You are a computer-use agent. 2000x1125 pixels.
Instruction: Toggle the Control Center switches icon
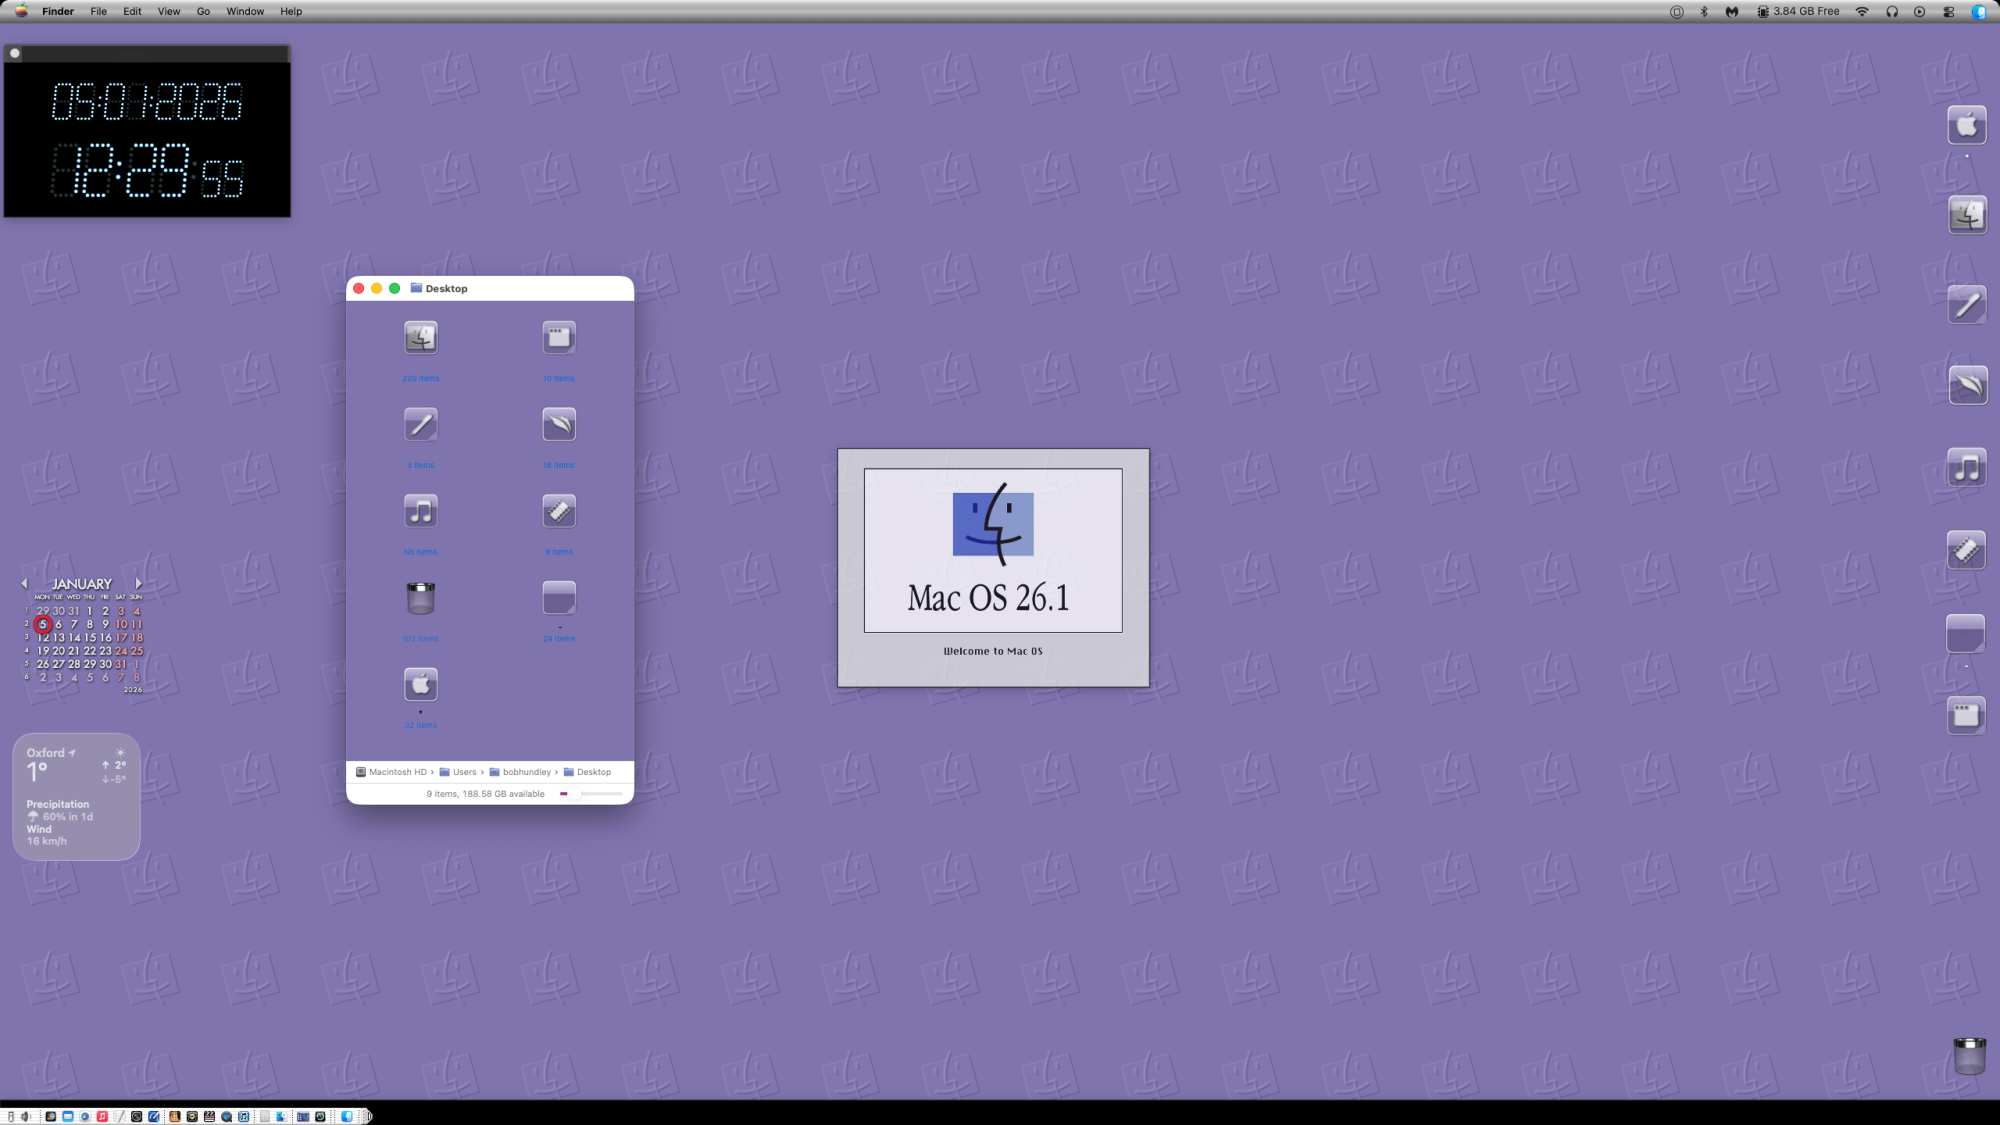1948,12
